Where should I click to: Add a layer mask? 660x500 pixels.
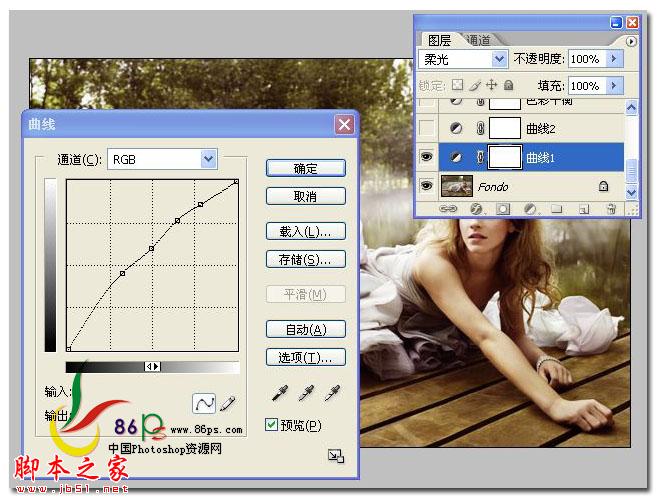503,209
